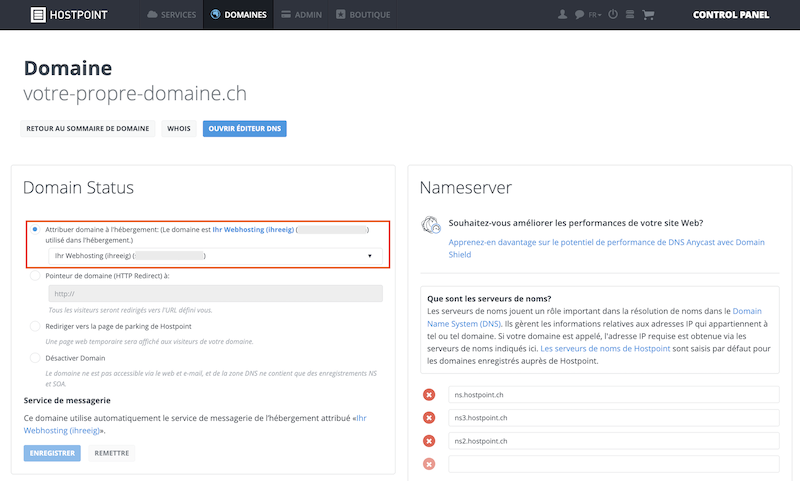Image resolution: width=800 pixels, height=481 pixels.
Task: Click Control Panel in the header
Action: 731,15
